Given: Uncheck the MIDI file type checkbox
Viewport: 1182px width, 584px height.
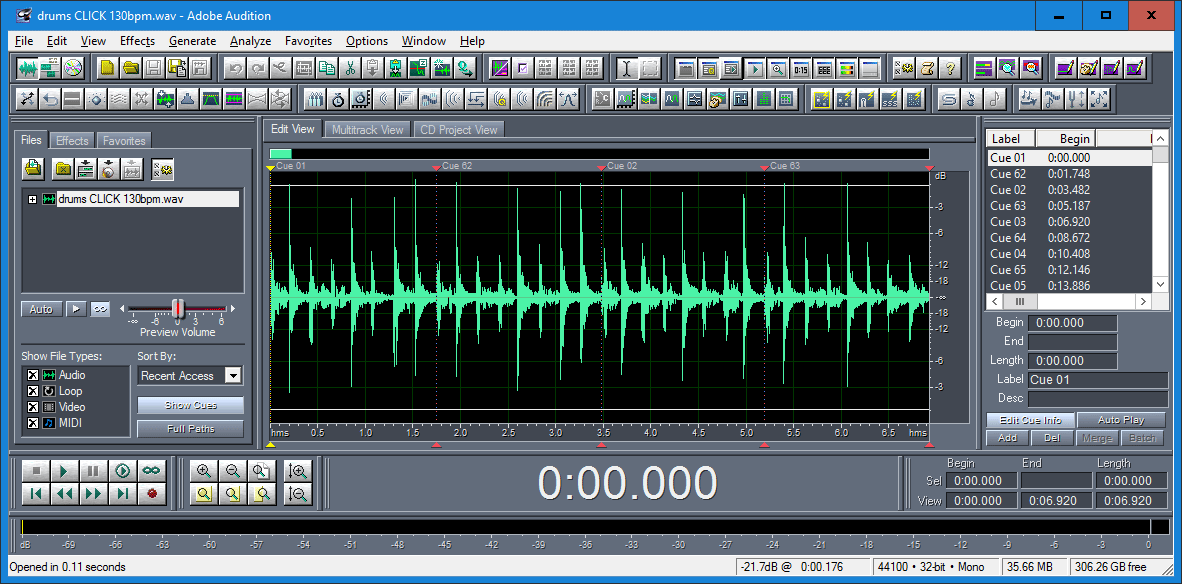Looking at the screenshot, I should (32, 423).
